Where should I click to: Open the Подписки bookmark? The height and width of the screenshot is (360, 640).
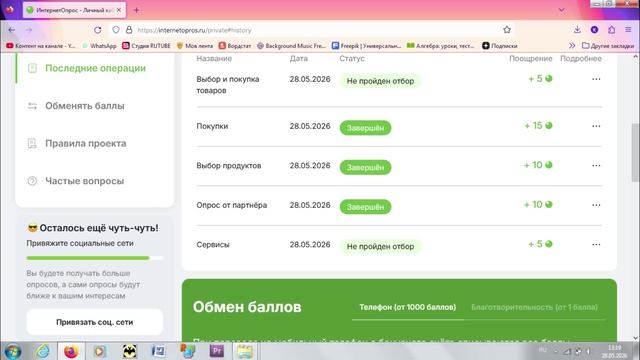500,46
